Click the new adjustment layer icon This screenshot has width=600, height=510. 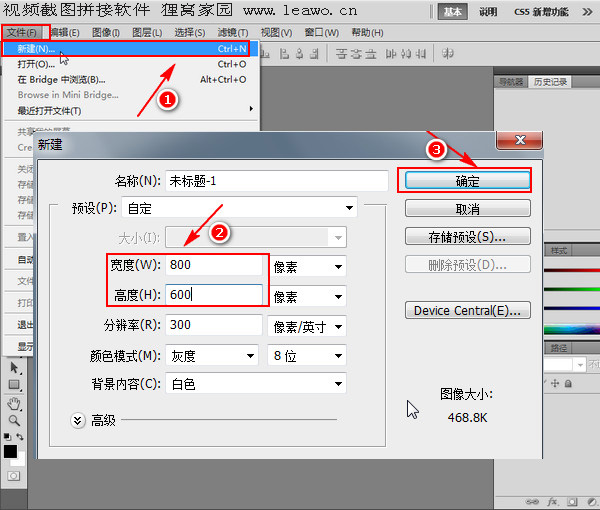(x=592, y=502)
